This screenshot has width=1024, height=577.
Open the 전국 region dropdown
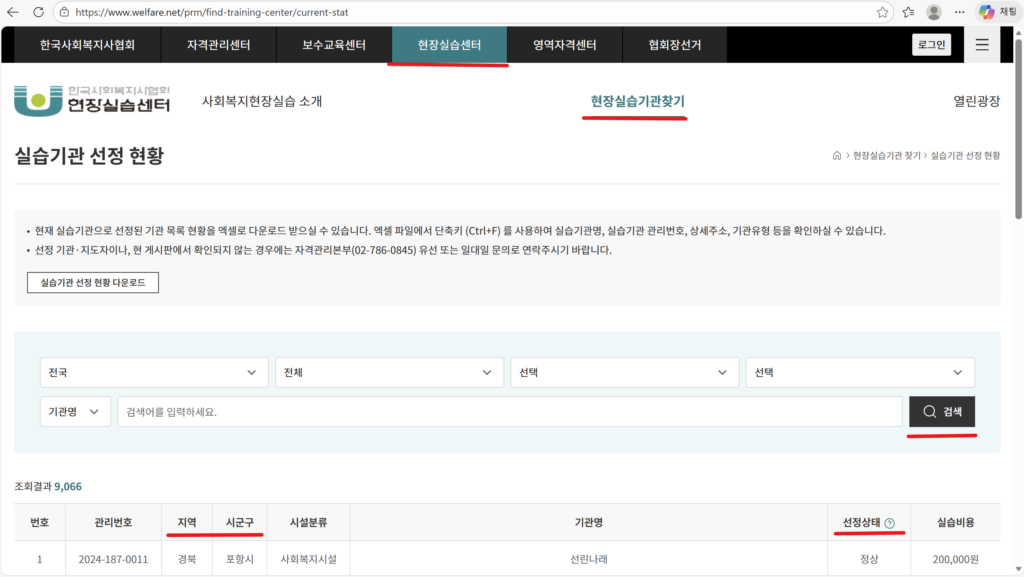coord(154,372)
